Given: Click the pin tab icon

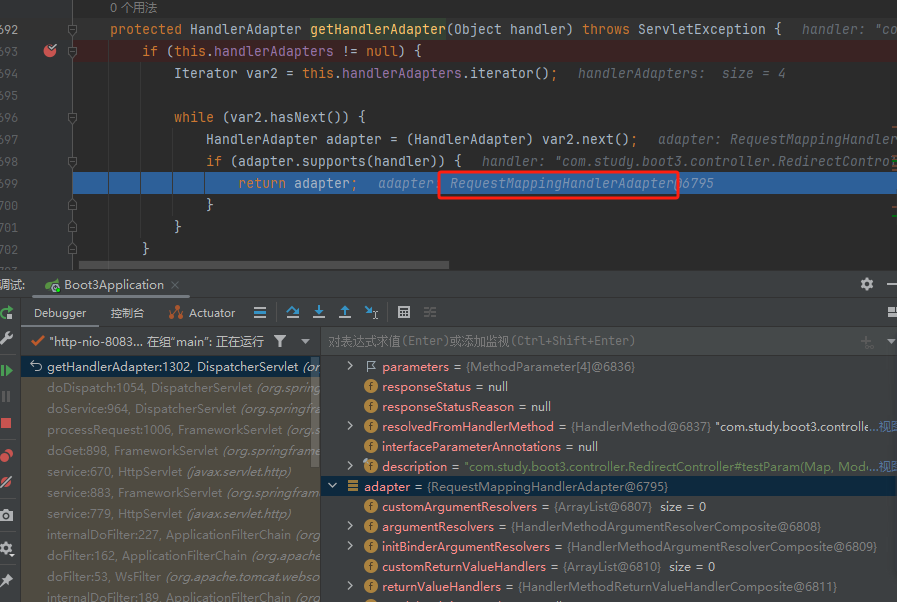Looking at the screenshot, I should click(x=7, y=581).
